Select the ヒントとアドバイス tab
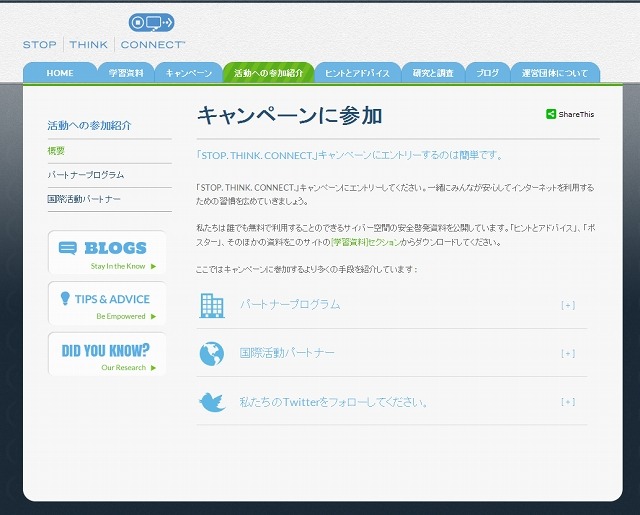This screenshot has width=640, height=515. coord(358,73)
